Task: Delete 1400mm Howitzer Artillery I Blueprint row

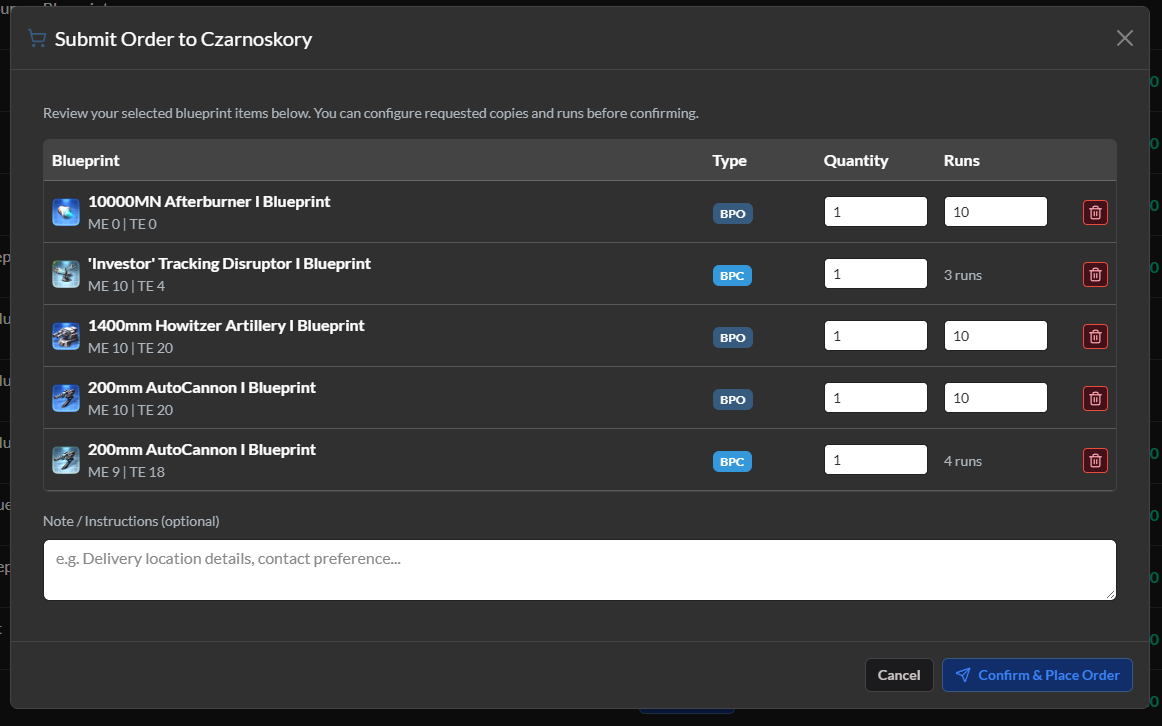Action: pos(1095,336)
